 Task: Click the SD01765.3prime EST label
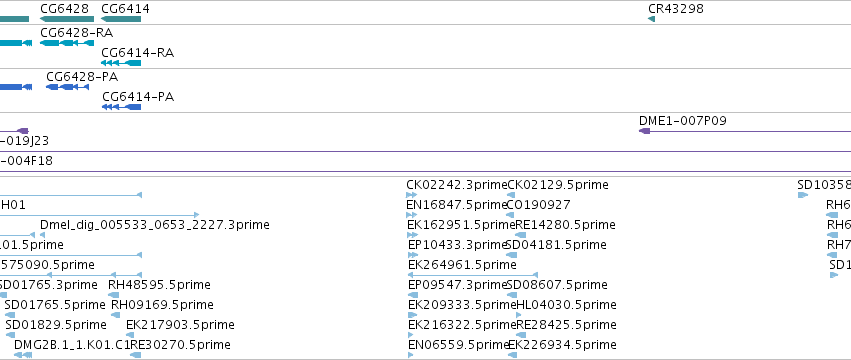(48, 285)
